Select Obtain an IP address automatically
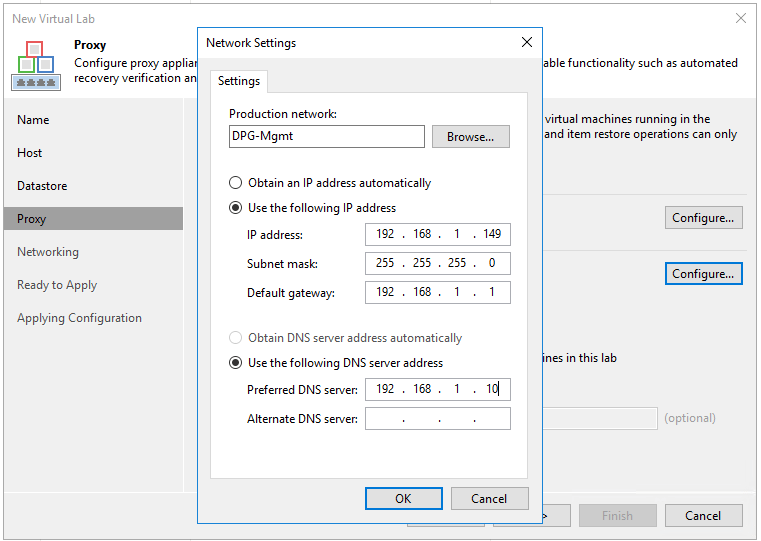Viewport: 761px width, 541px height. (236, 183)
